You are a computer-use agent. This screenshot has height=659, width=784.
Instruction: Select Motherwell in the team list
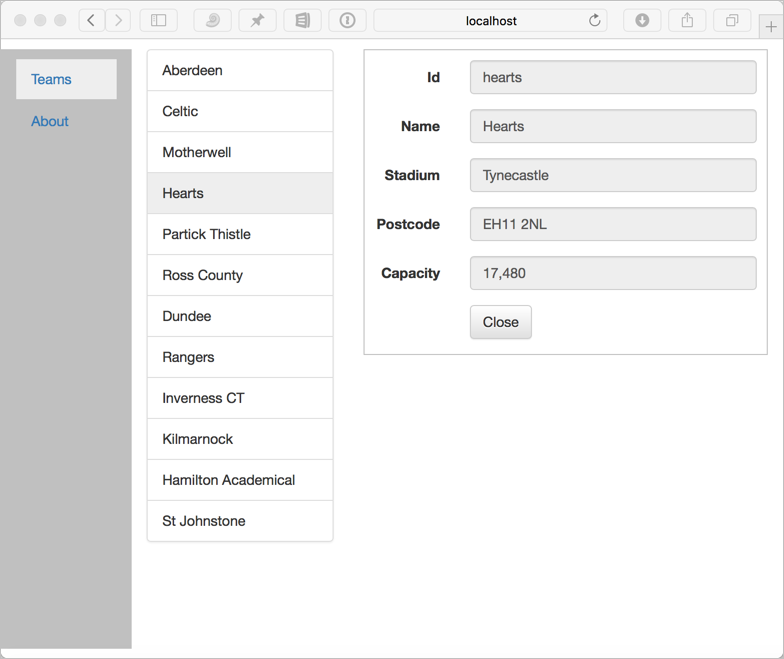pyautogui.click(x=240, y=152)
